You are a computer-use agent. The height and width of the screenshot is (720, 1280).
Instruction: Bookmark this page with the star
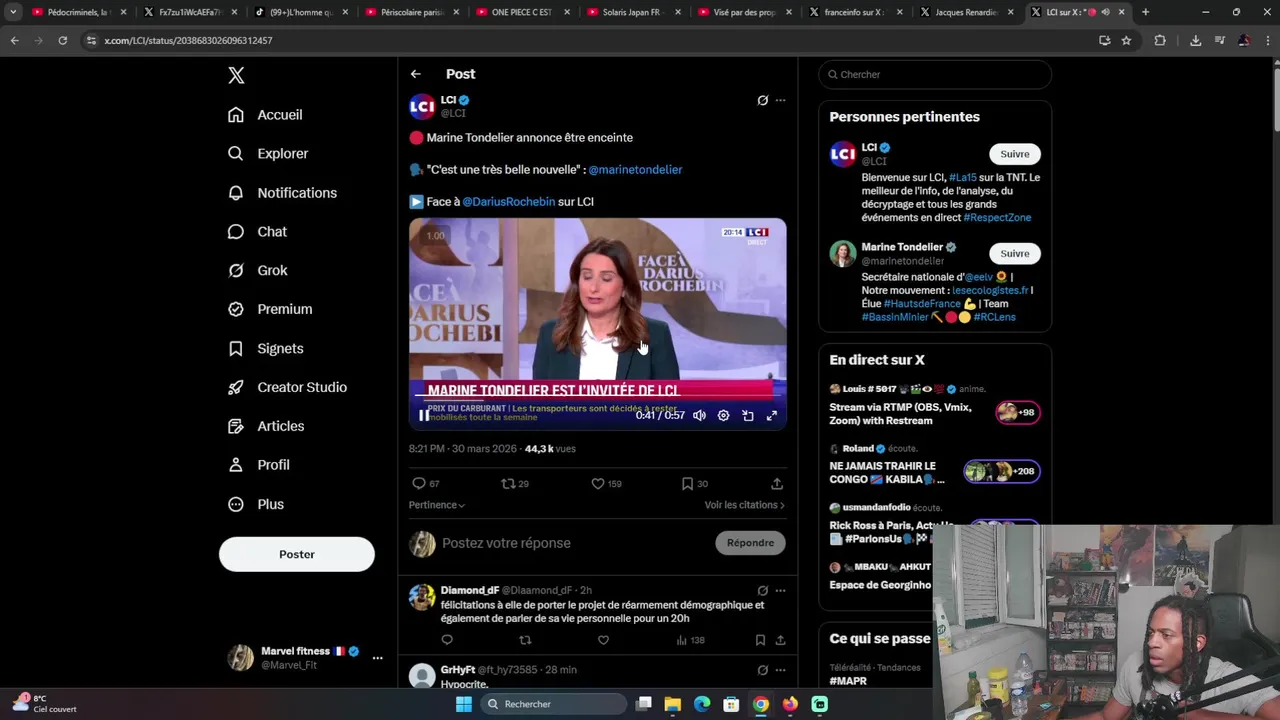[x=1126, y=41]
